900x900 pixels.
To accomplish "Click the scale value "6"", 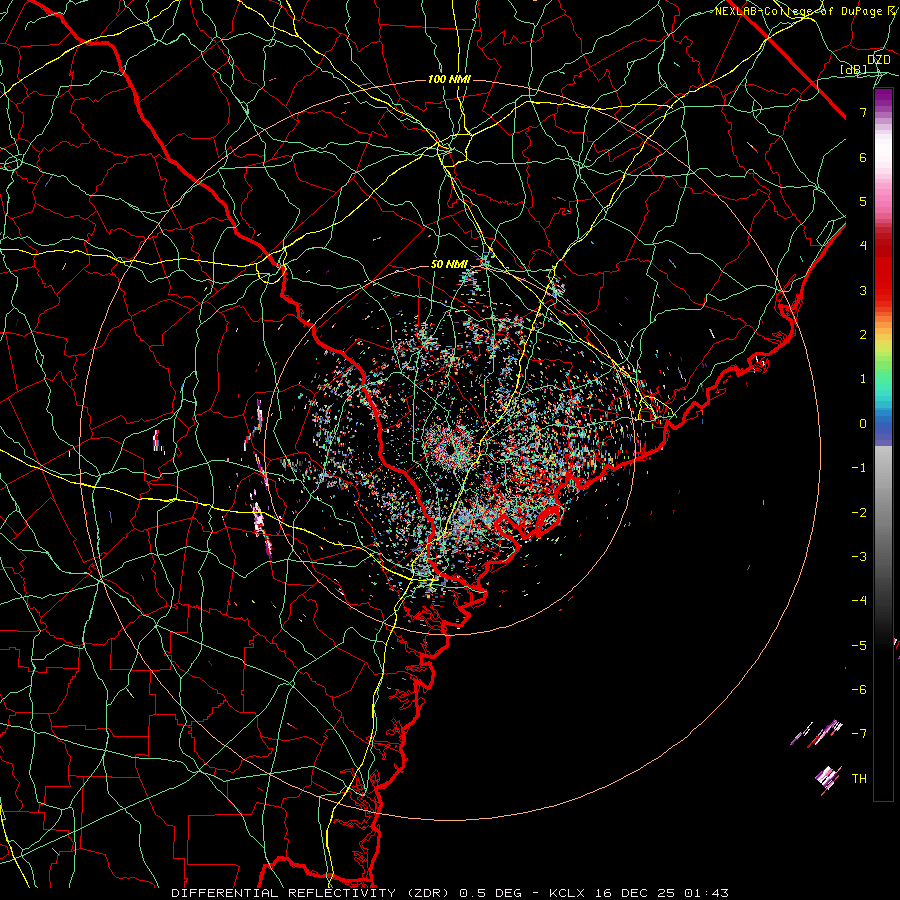I will point(863,157).
